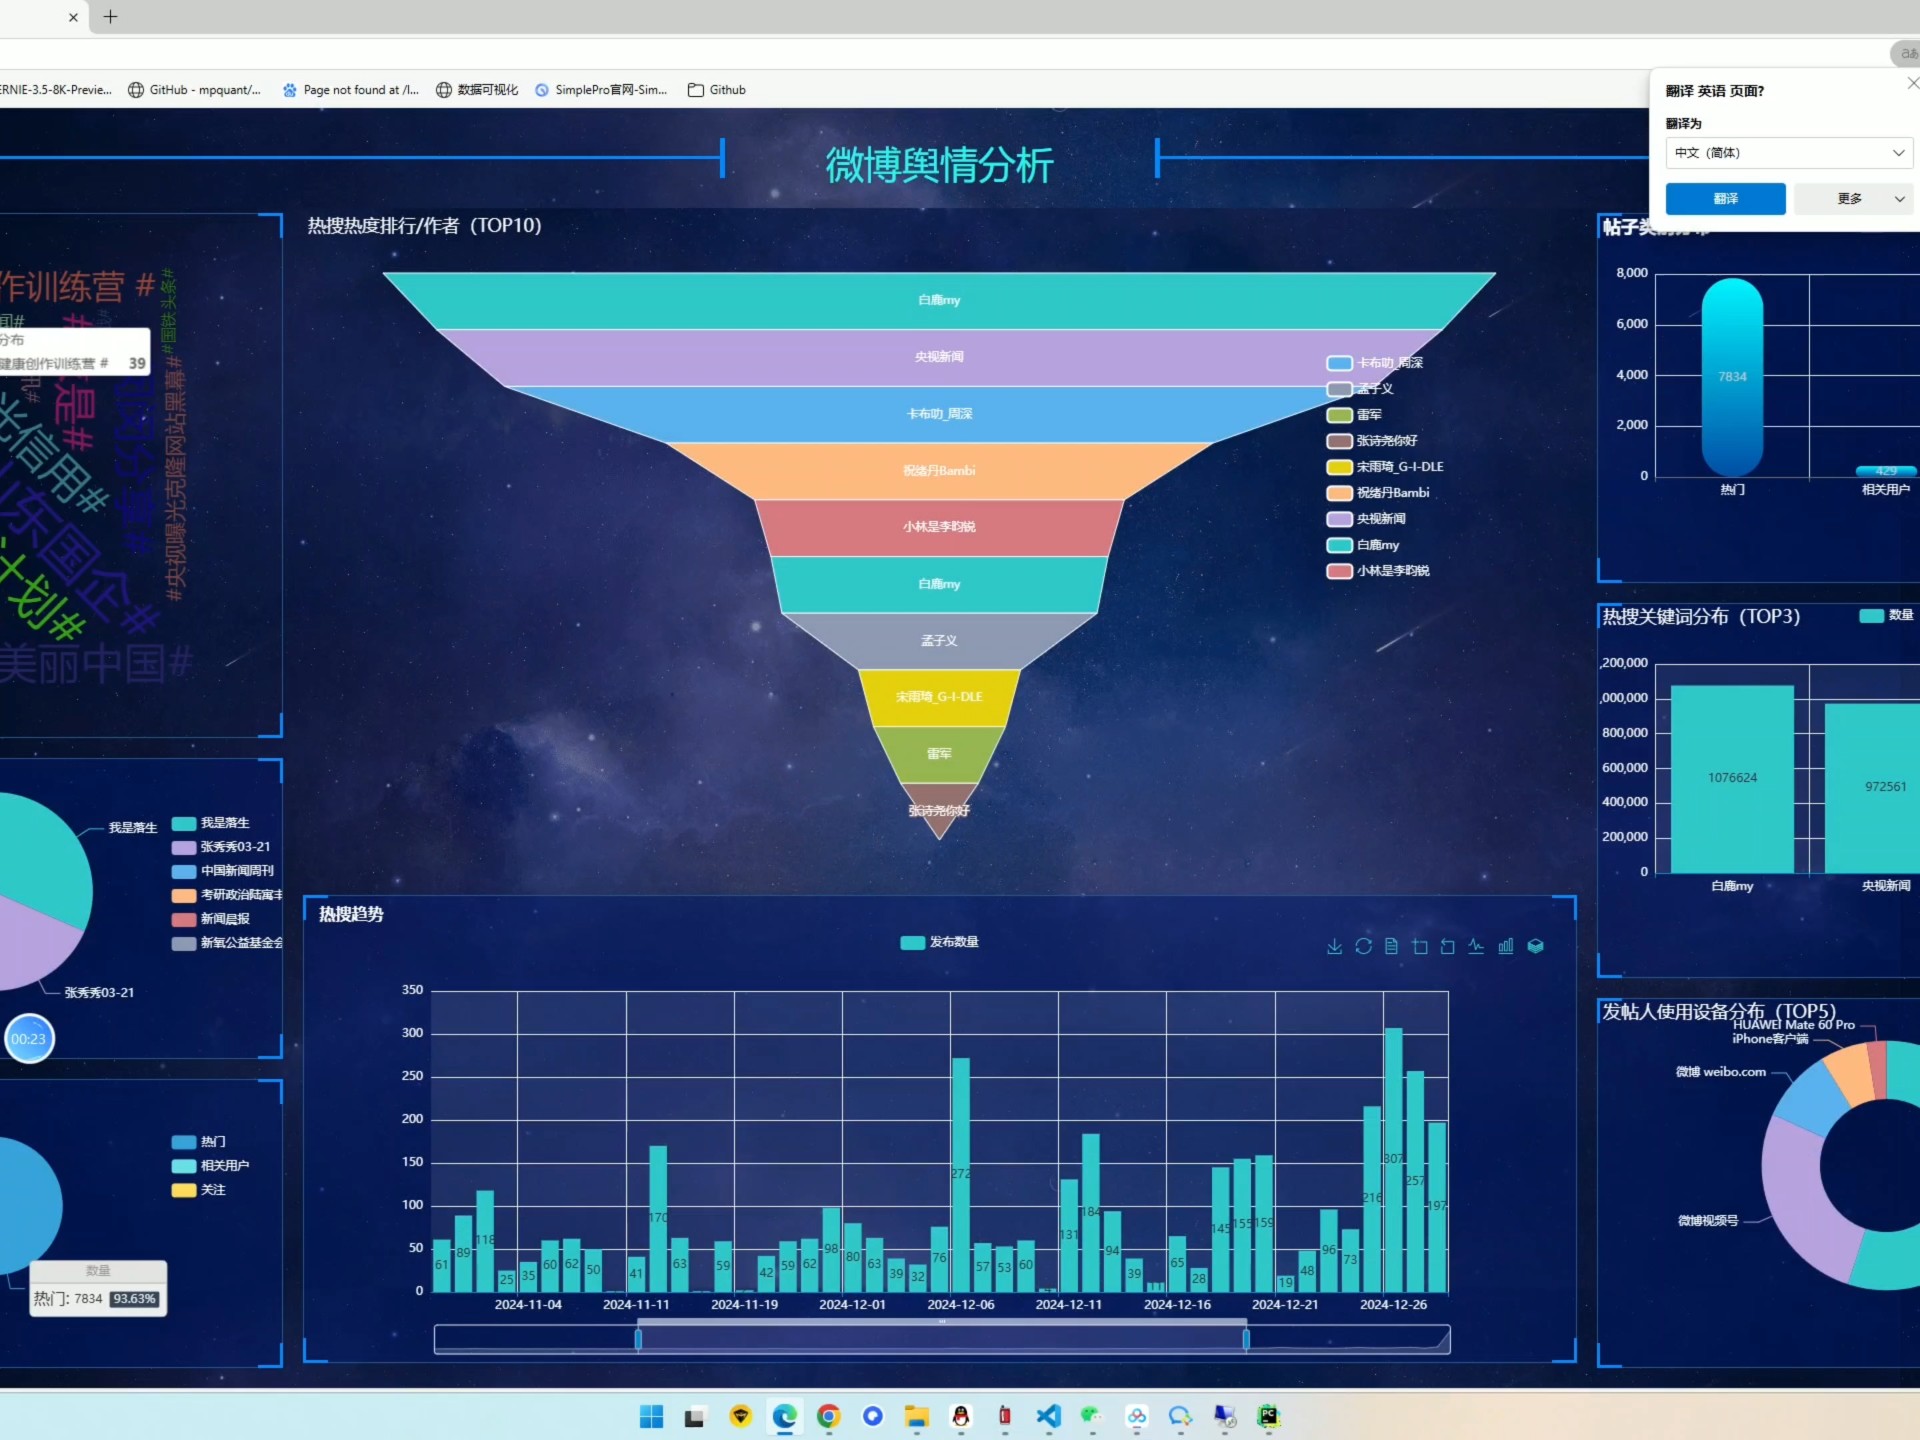Click the save-as-image download icon in 热搜趋势

pyautogui.click(x=1334, y=946)
